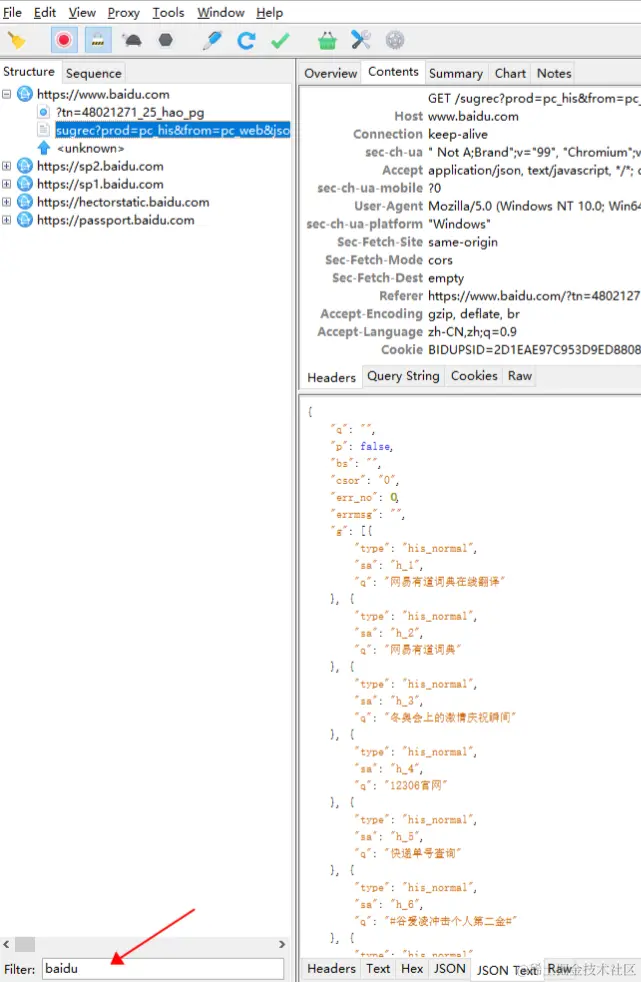
Task: Open response Headers tab at bottom
Action: click(331, 969)
